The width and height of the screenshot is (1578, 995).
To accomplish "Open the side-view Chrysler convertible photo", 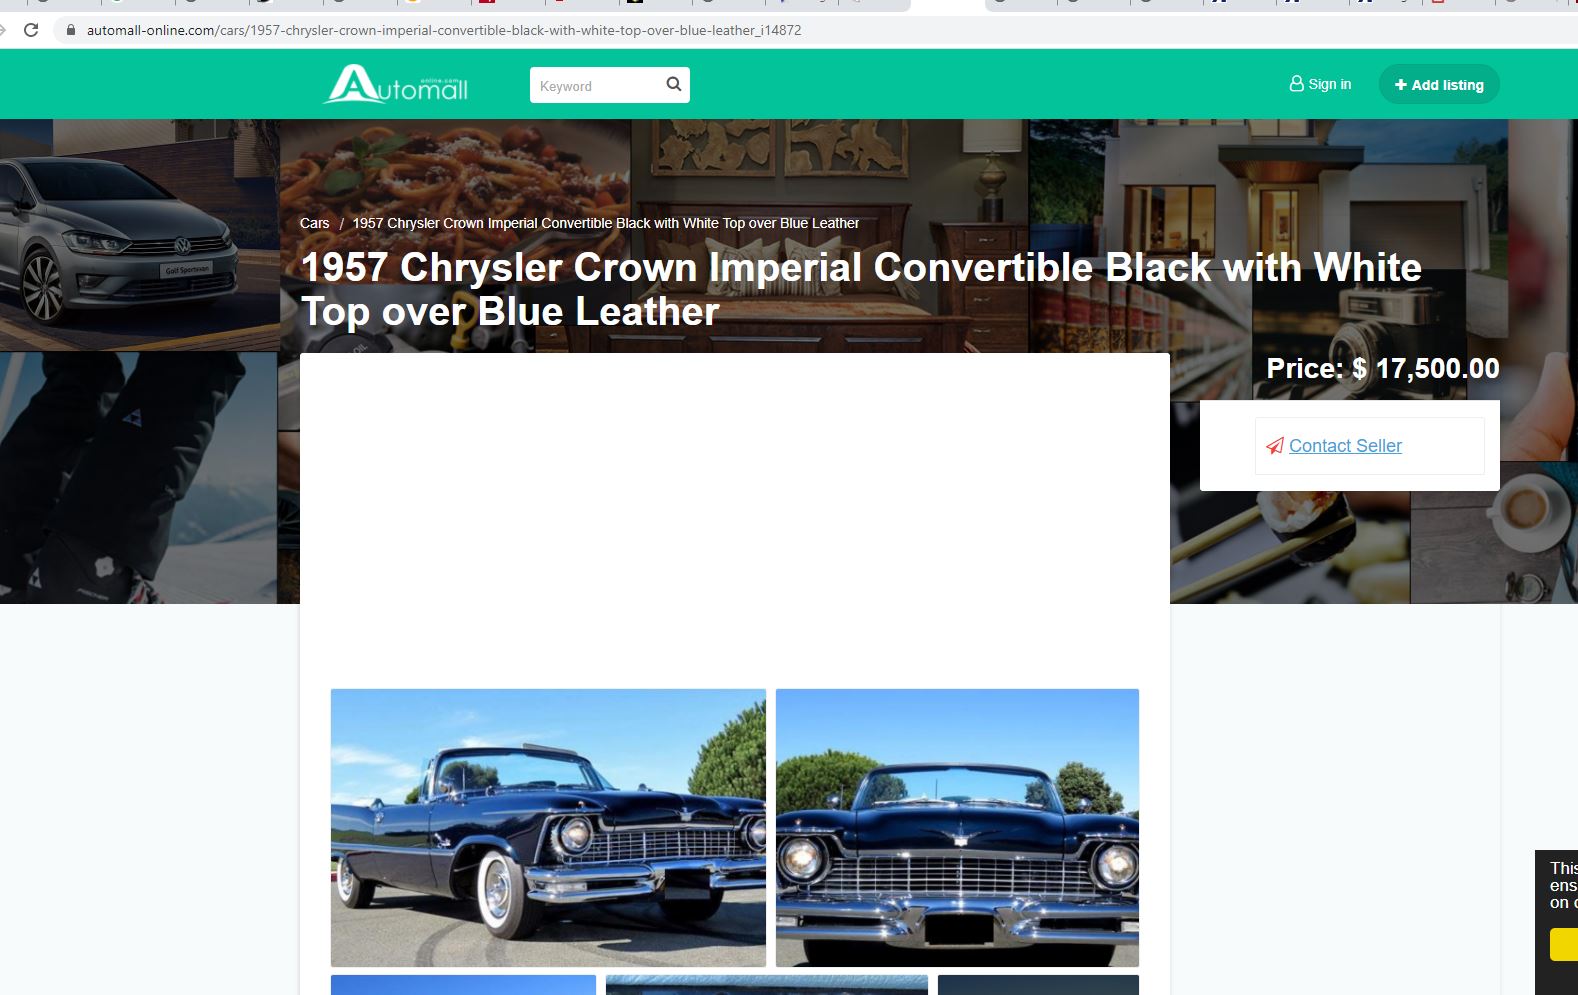I will point(548,827).
